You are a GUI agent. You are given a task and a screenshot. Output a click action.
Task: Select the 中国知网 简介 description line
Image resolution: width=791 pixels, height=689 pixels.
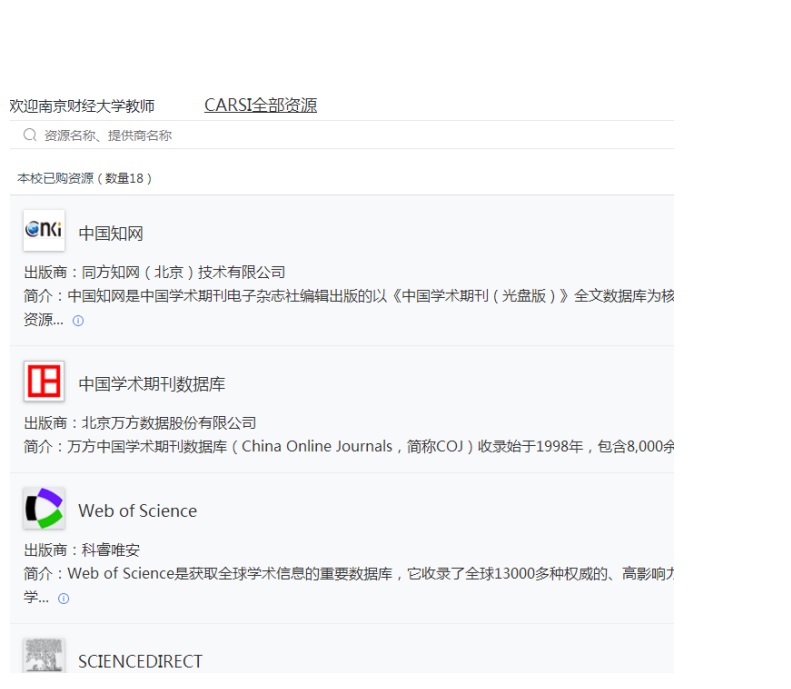pyautogui.click(x=349, y=296)
